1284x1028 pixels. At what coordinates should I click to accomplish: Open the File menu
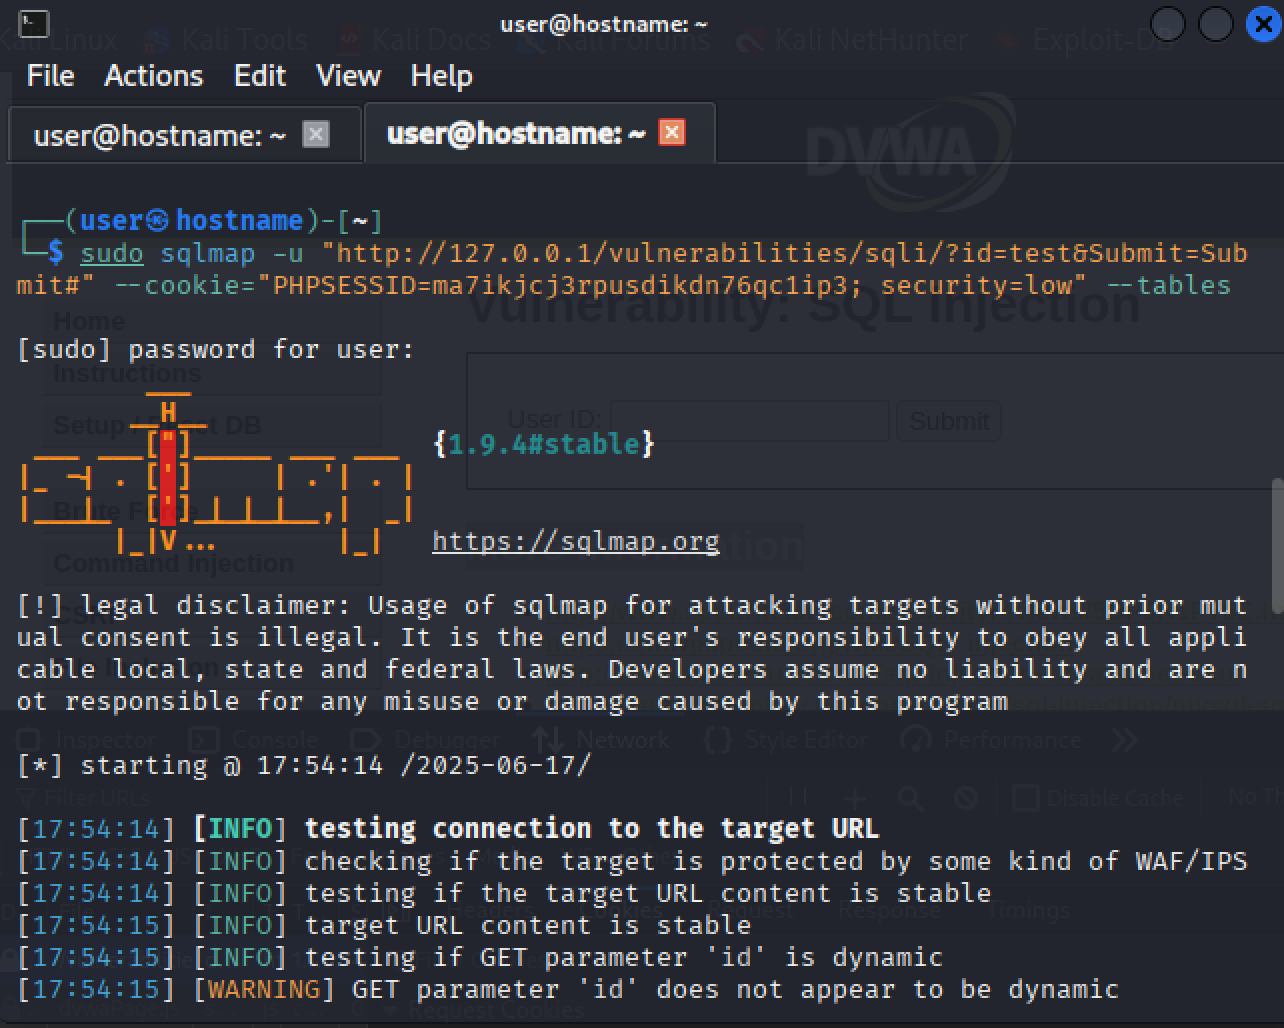50,75
